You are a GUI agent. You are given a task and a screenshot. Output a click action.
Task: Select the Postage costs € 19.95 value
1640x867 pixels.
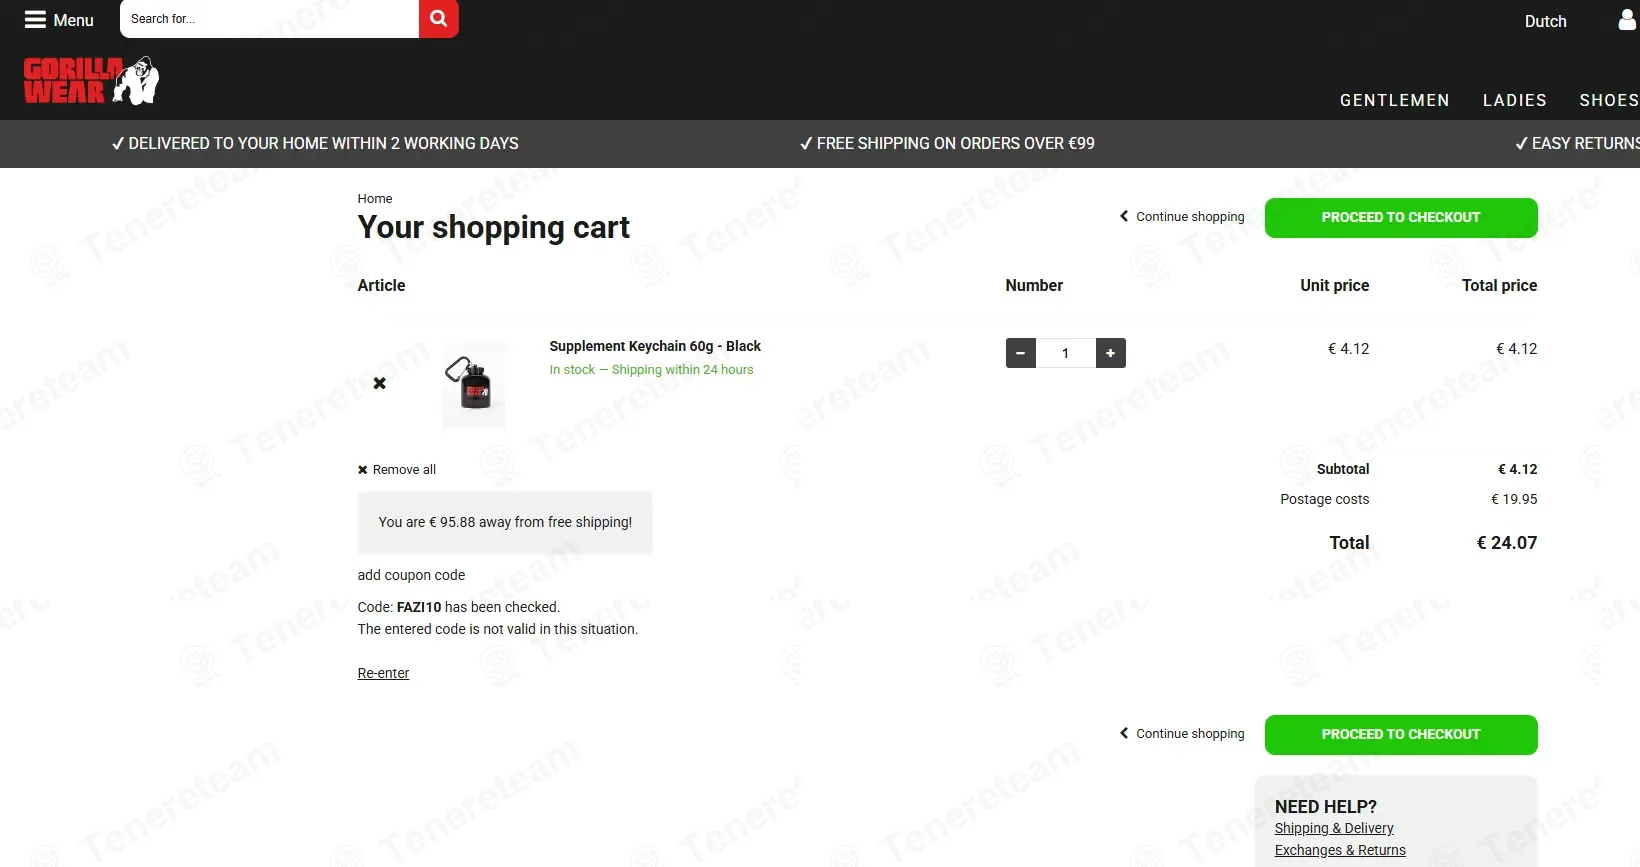[1514, 499]
